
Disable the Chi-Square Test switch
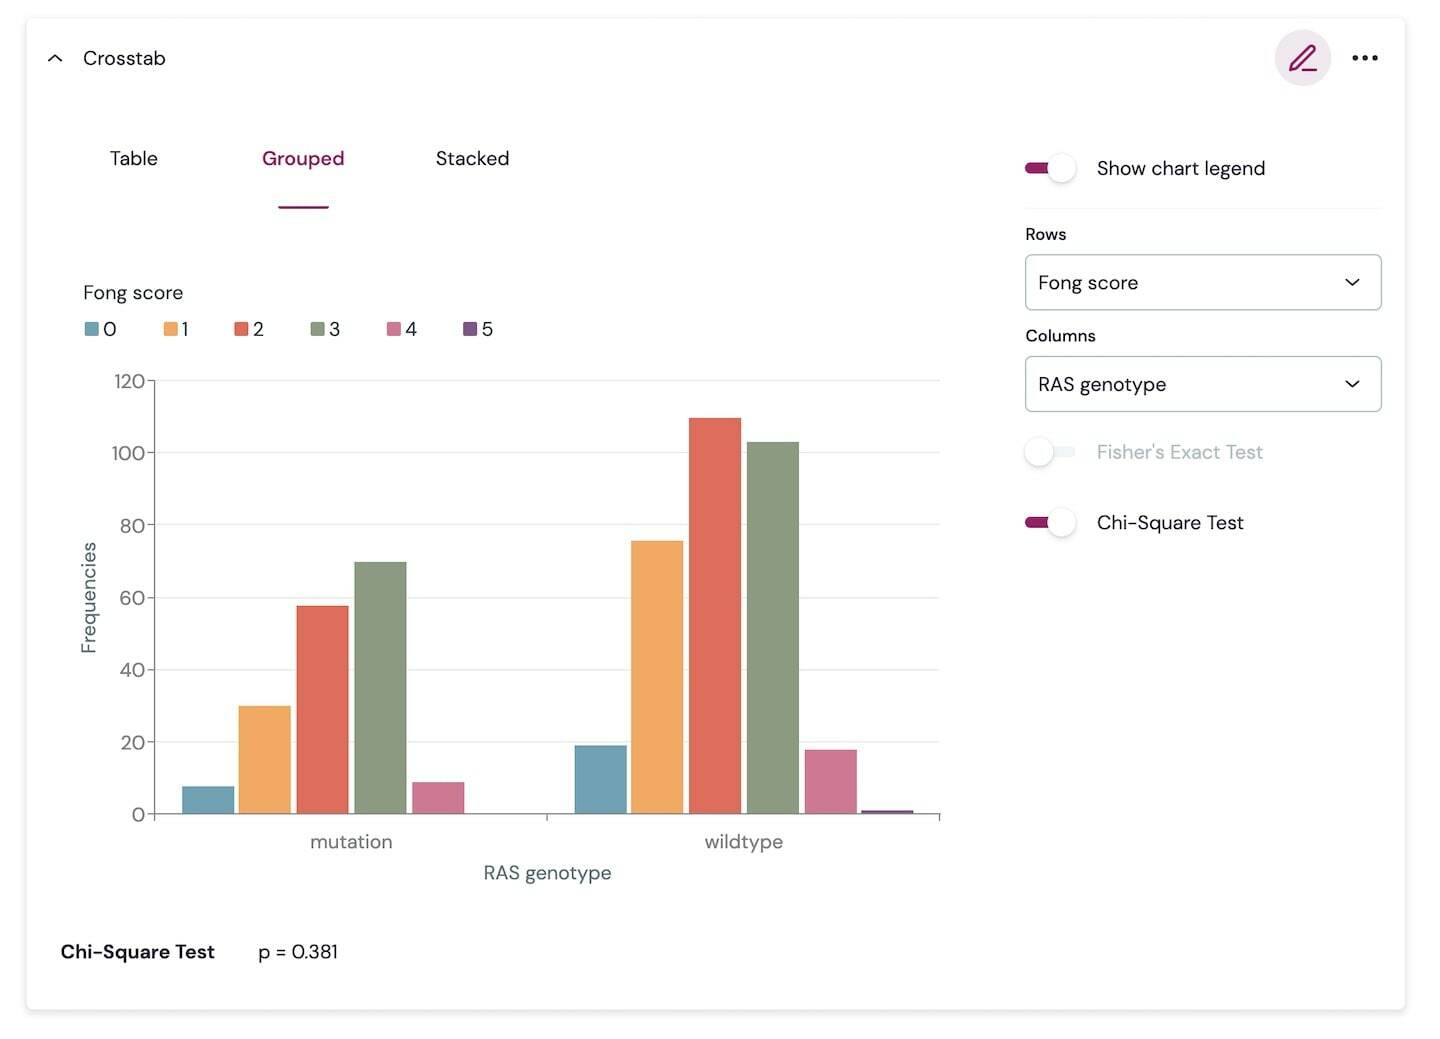[x=1050, y=522]
